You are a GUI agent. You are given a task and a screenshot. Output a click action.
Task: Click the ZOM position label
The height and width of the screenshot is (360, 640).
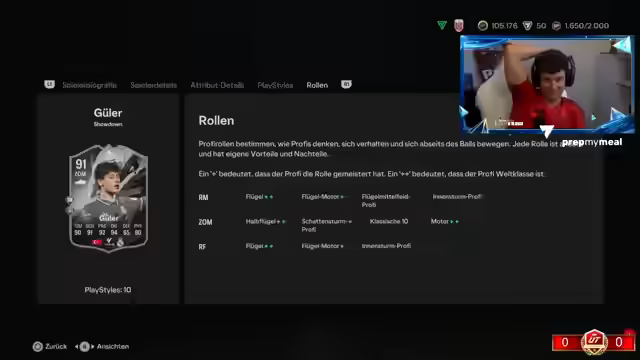click(205, 222)
